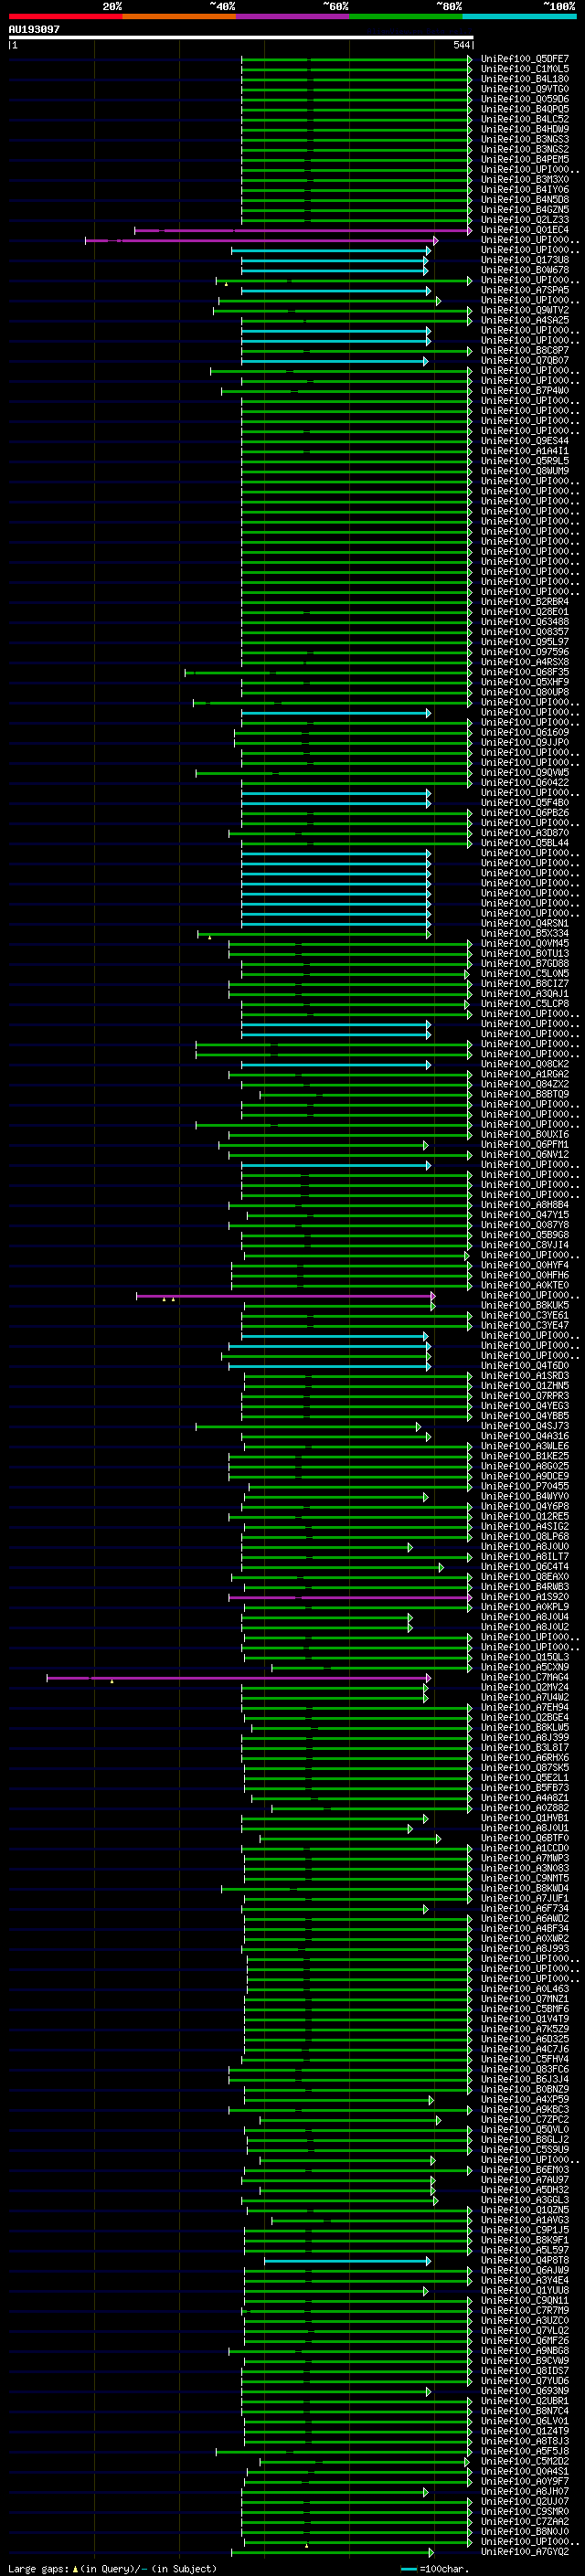Select hit label UniRef100_Q2MV24
The image size is (585, 2576).
(525, 1687)
